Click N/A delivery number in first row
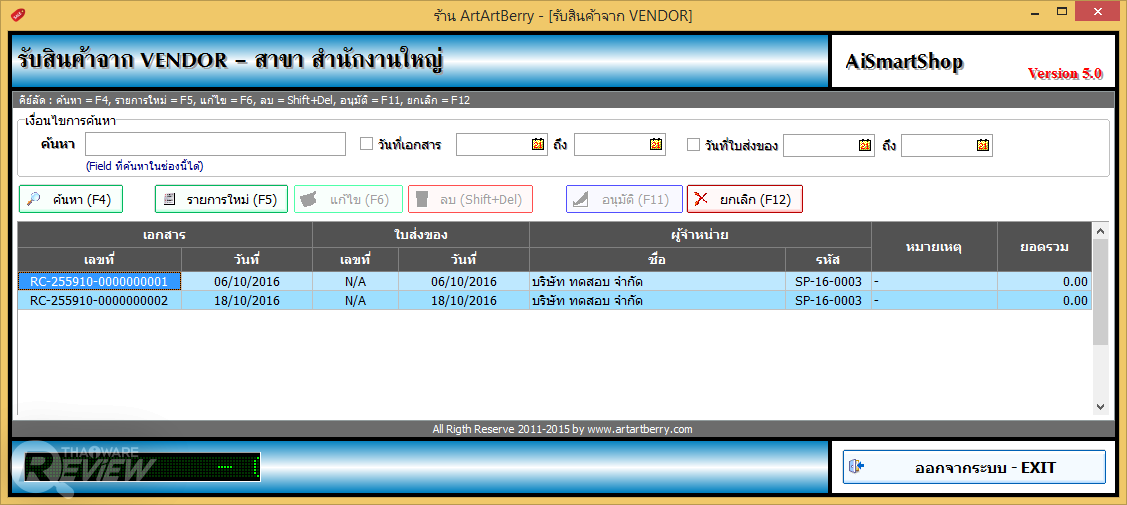The height and width of the screenshot is (505, 1127). click(355, 282)
